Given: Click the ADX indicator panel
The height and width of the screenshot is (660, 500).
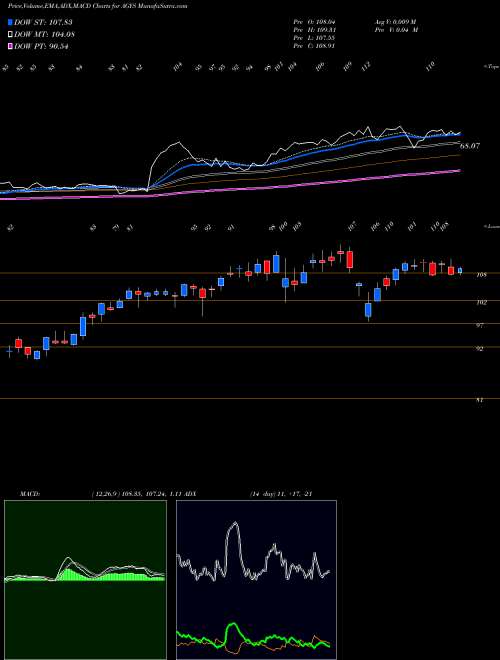Looking at the screenshot, I should coord(256,580).
